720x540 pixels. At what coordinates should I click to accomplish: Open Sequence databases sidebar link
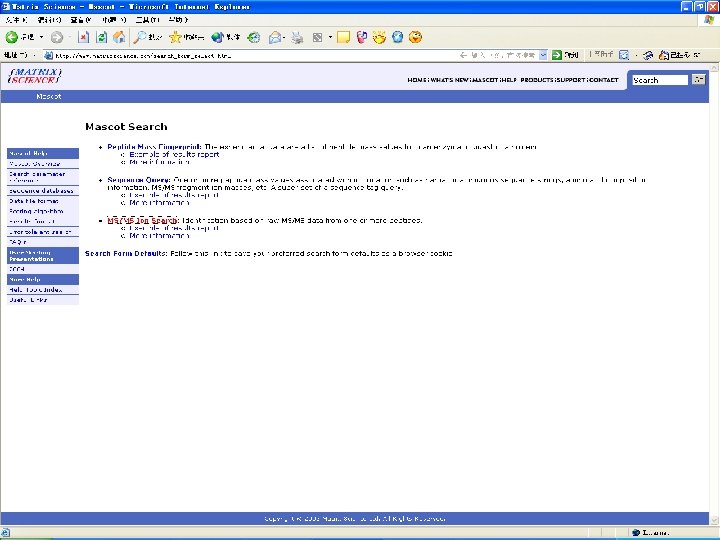43,191
